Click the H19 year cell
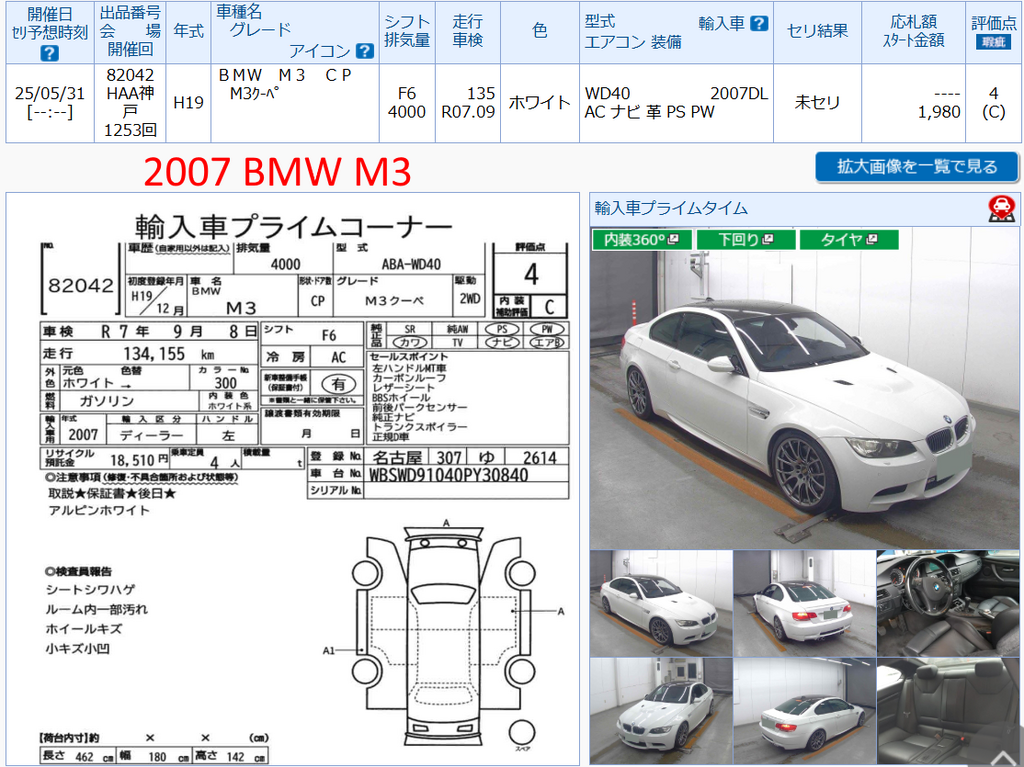Screen dimensions: 1024x767 click(x=188, y=103)
